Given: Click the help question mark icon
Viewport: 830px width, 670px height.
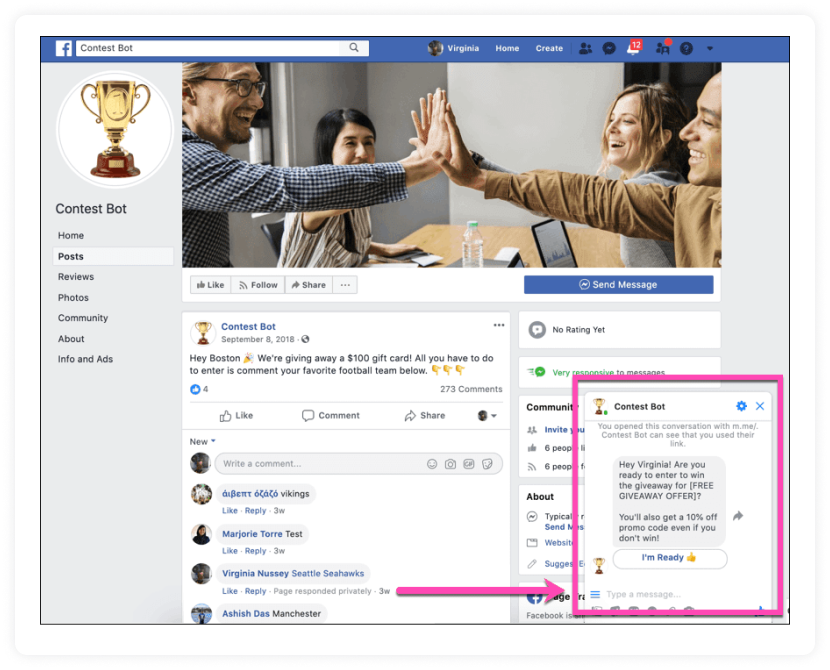Looking at the screenshot, I should pos(686,47).
